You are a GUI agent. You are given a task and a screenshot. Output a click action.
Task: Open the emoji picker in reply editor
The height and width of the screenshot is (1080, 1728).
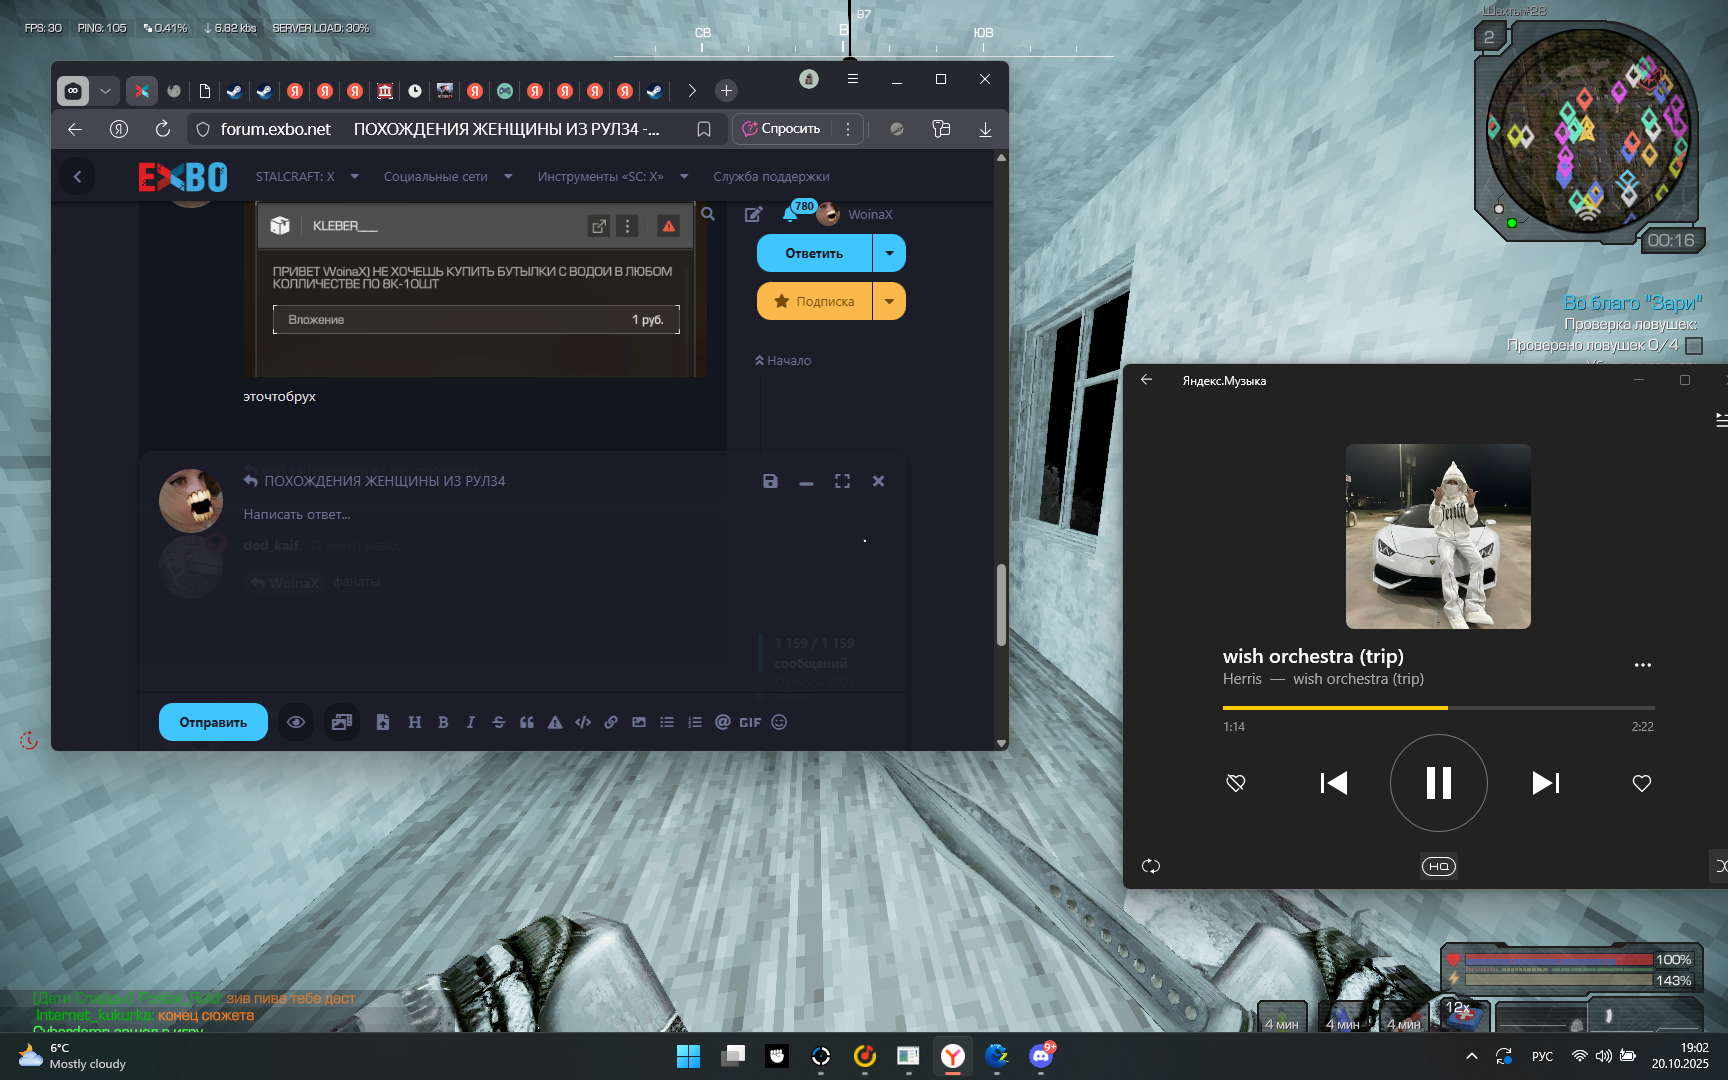pos(779,722)
